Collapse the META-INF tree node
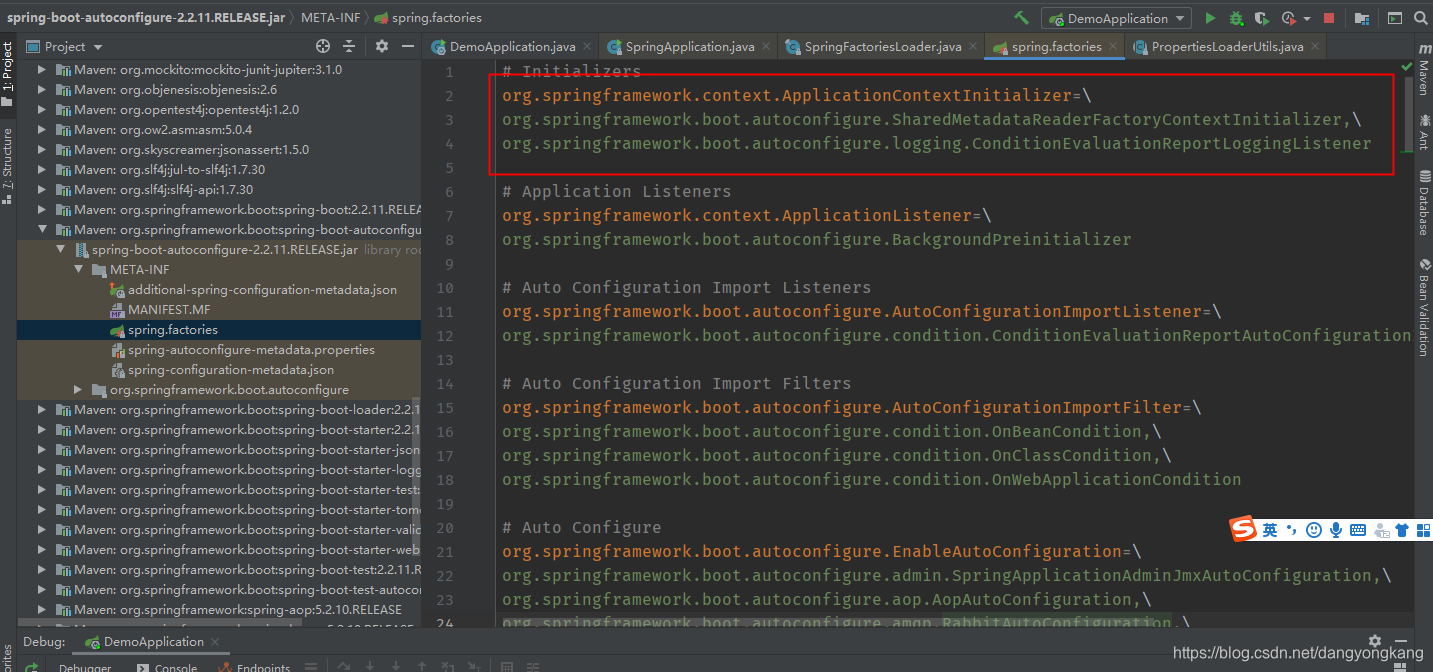 [78, 269]
